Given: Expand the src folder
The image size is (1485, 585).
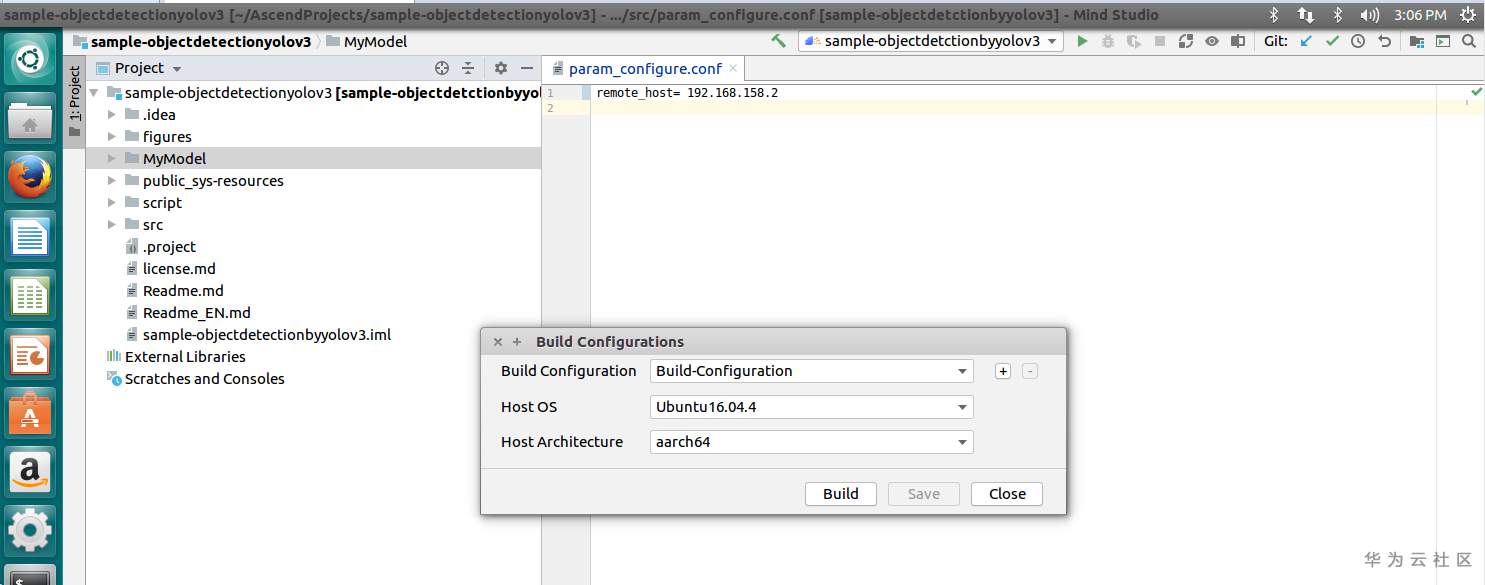Looking at the screenshot, I should pyautogui.click(x=112, y=225).
